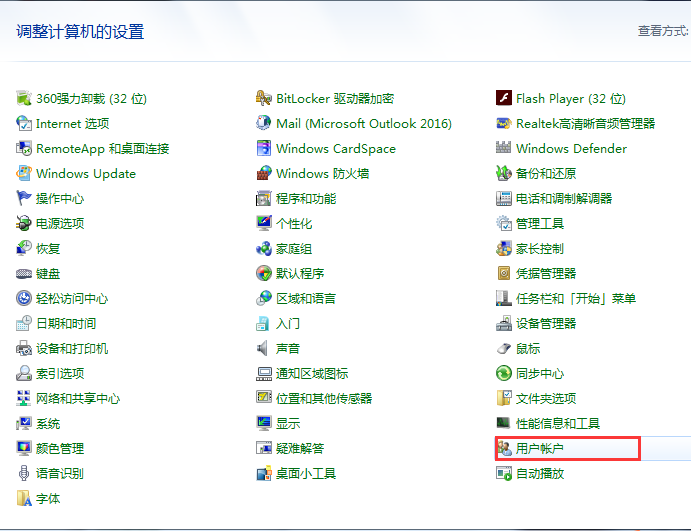This screenshot has height=531, width=691.
Task: Open the 个性化 icon
Action: pyautogui.click(x=264, y=223)
